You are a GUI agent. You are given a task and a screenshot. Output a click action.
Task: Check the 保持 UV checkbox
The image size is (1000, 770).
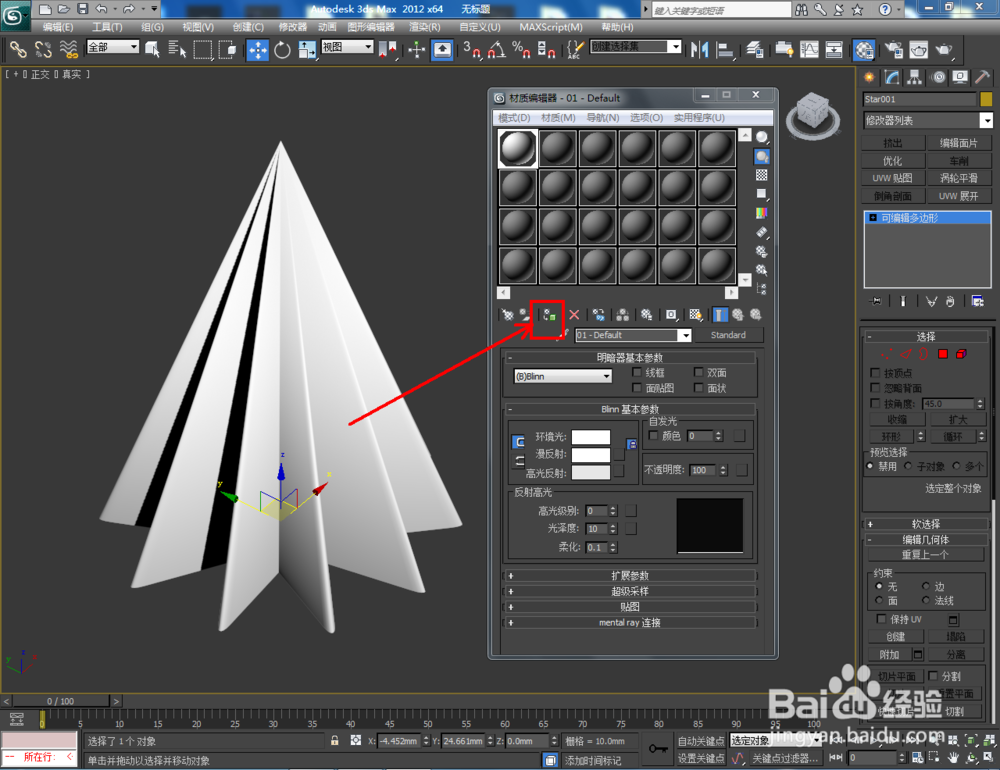(x=881, y=619)
